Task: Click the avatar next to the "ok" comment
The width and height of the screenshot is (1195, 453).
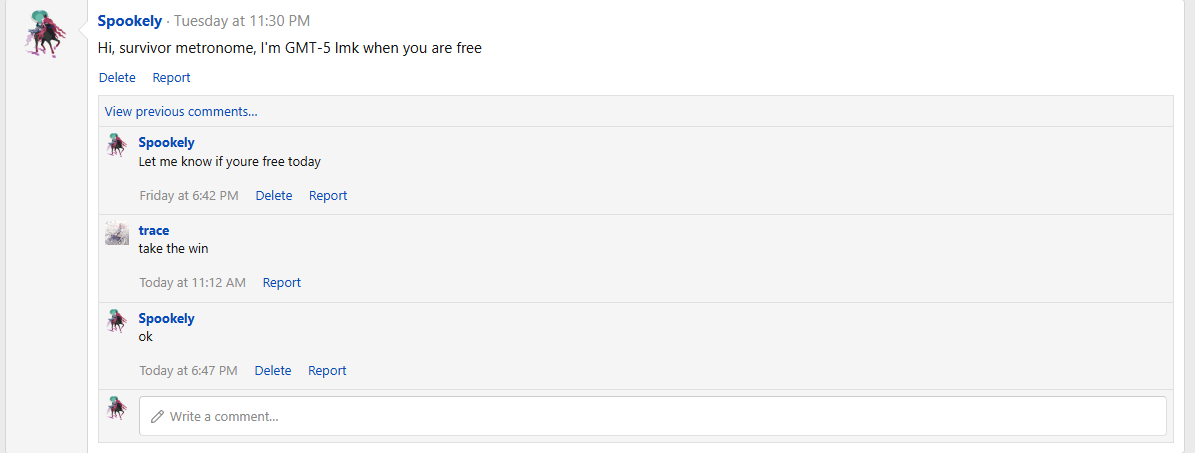Action: click(x=117, y=321)
